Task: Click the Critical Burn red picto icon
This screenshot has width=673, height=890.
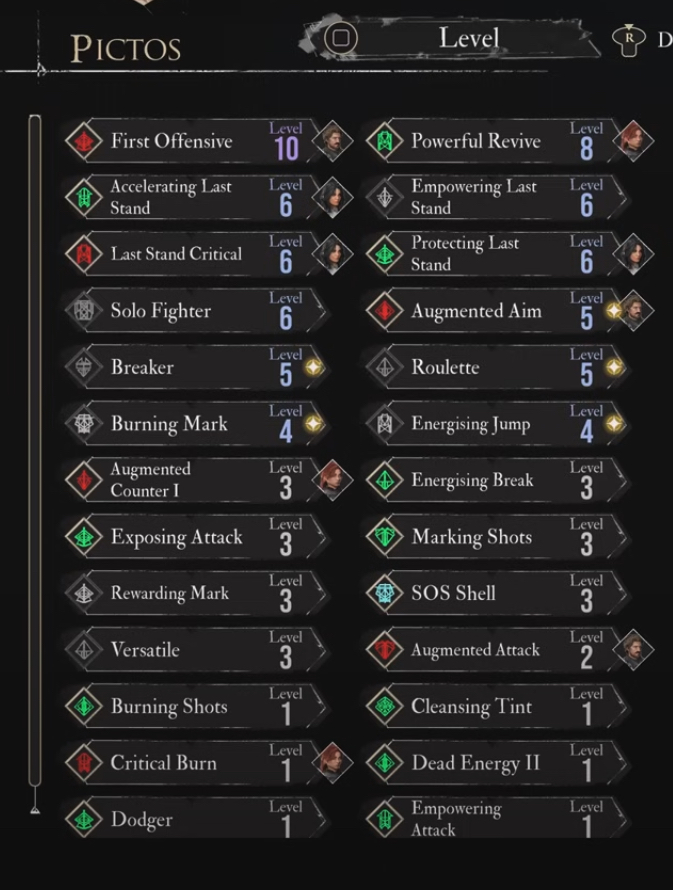Action: point(84,763)
